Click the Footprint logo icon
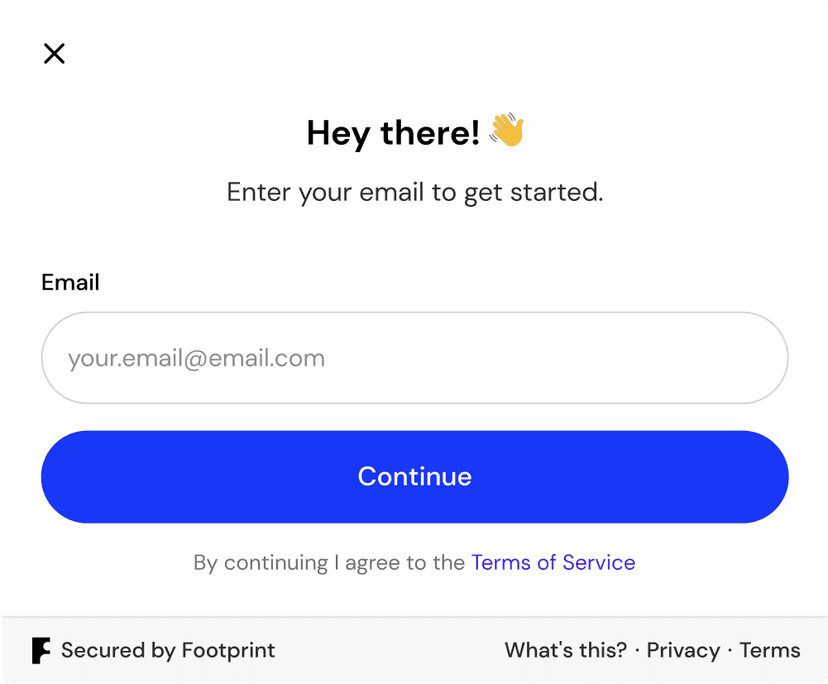Screen dimensions: 828x684 pyautogui.click(x=41, y=650)
